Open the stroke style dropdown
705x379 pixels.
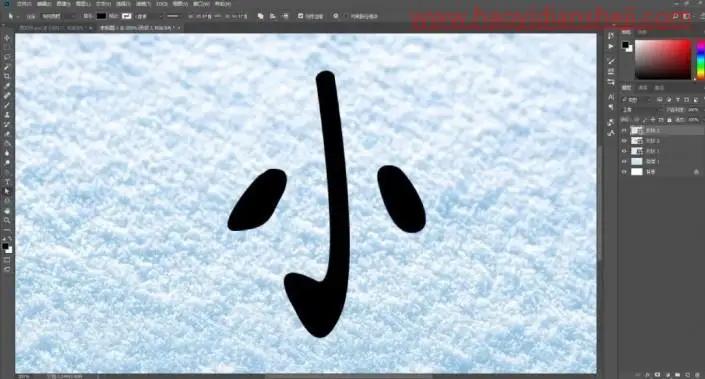(x=173, y=16)
